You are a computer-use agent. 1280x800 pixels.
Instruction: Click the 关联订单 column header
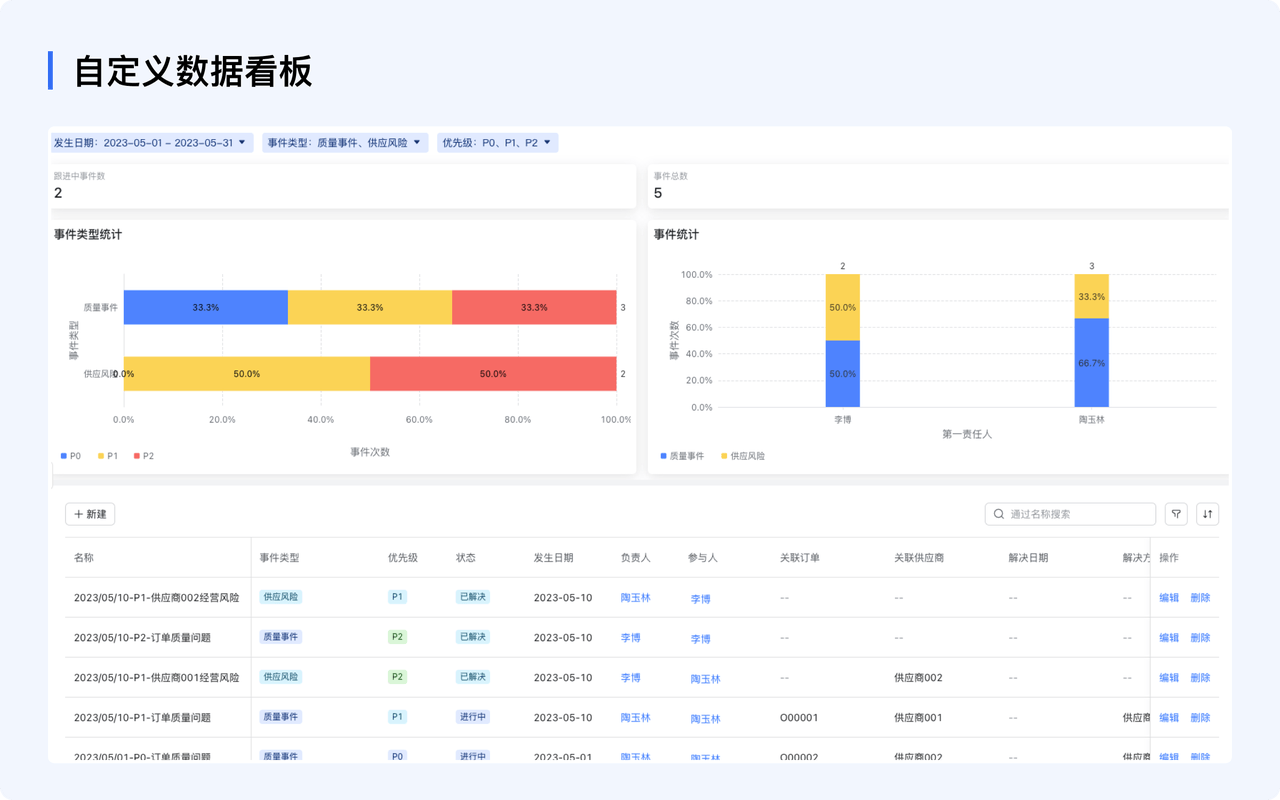[x=800, y=558]
